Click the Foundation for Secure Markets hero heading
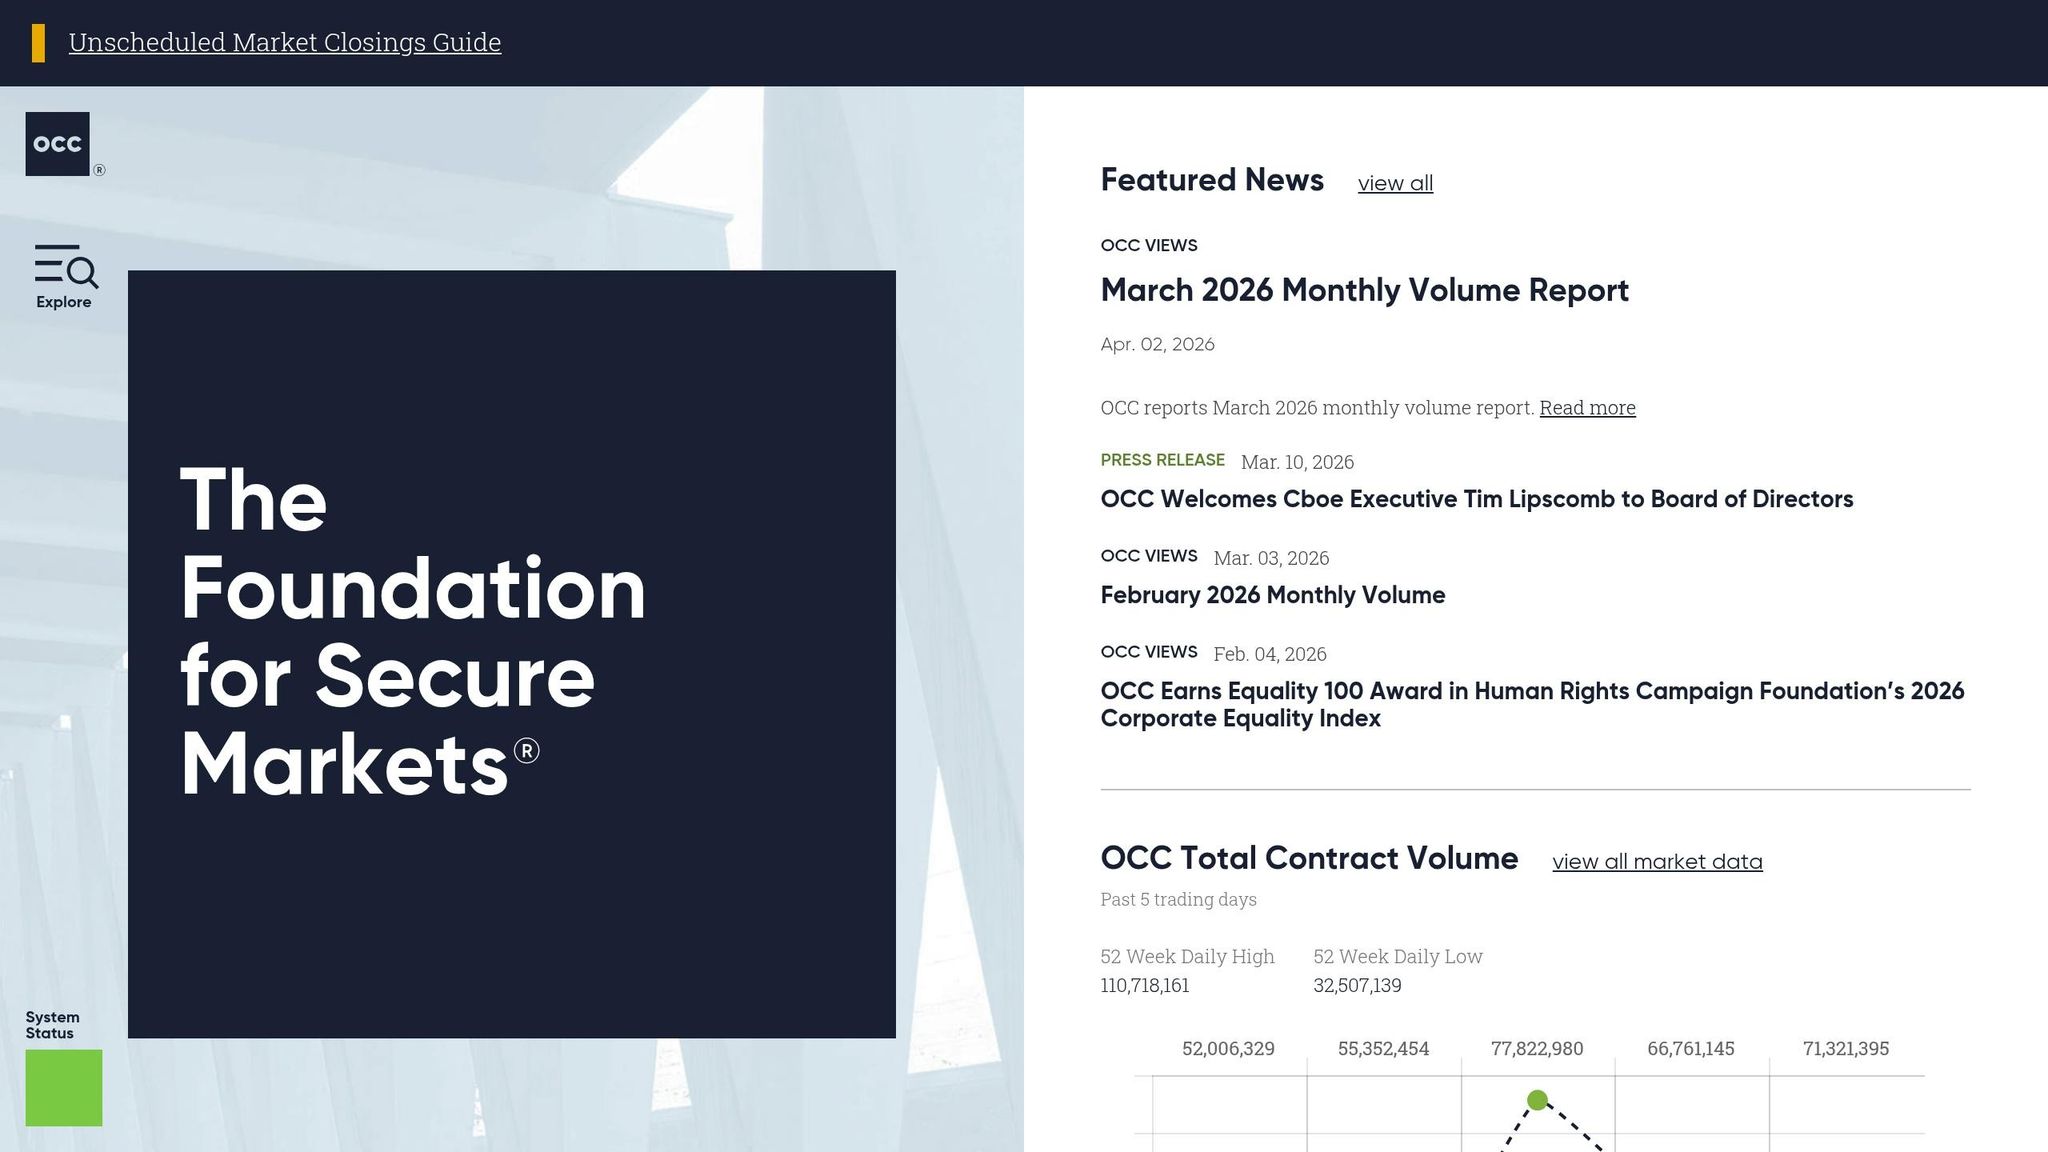Viewport: 2048px width, 1152px height. (412, 631)
